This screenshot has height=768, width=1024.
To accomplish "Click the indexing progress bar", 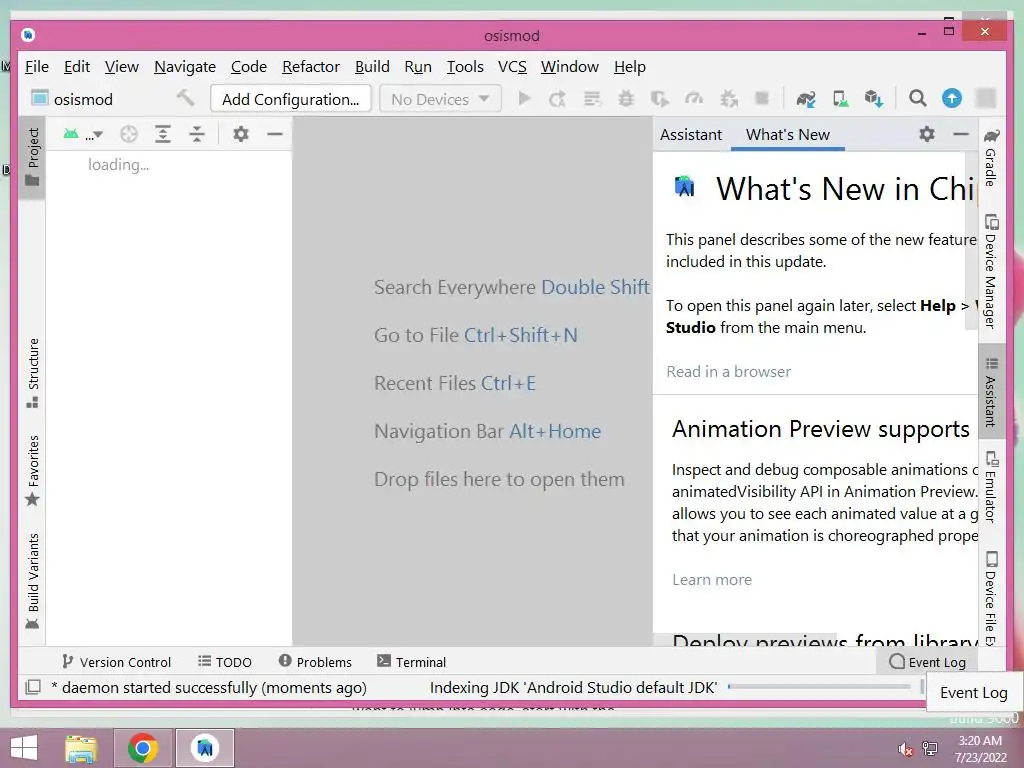I will 819,686.
